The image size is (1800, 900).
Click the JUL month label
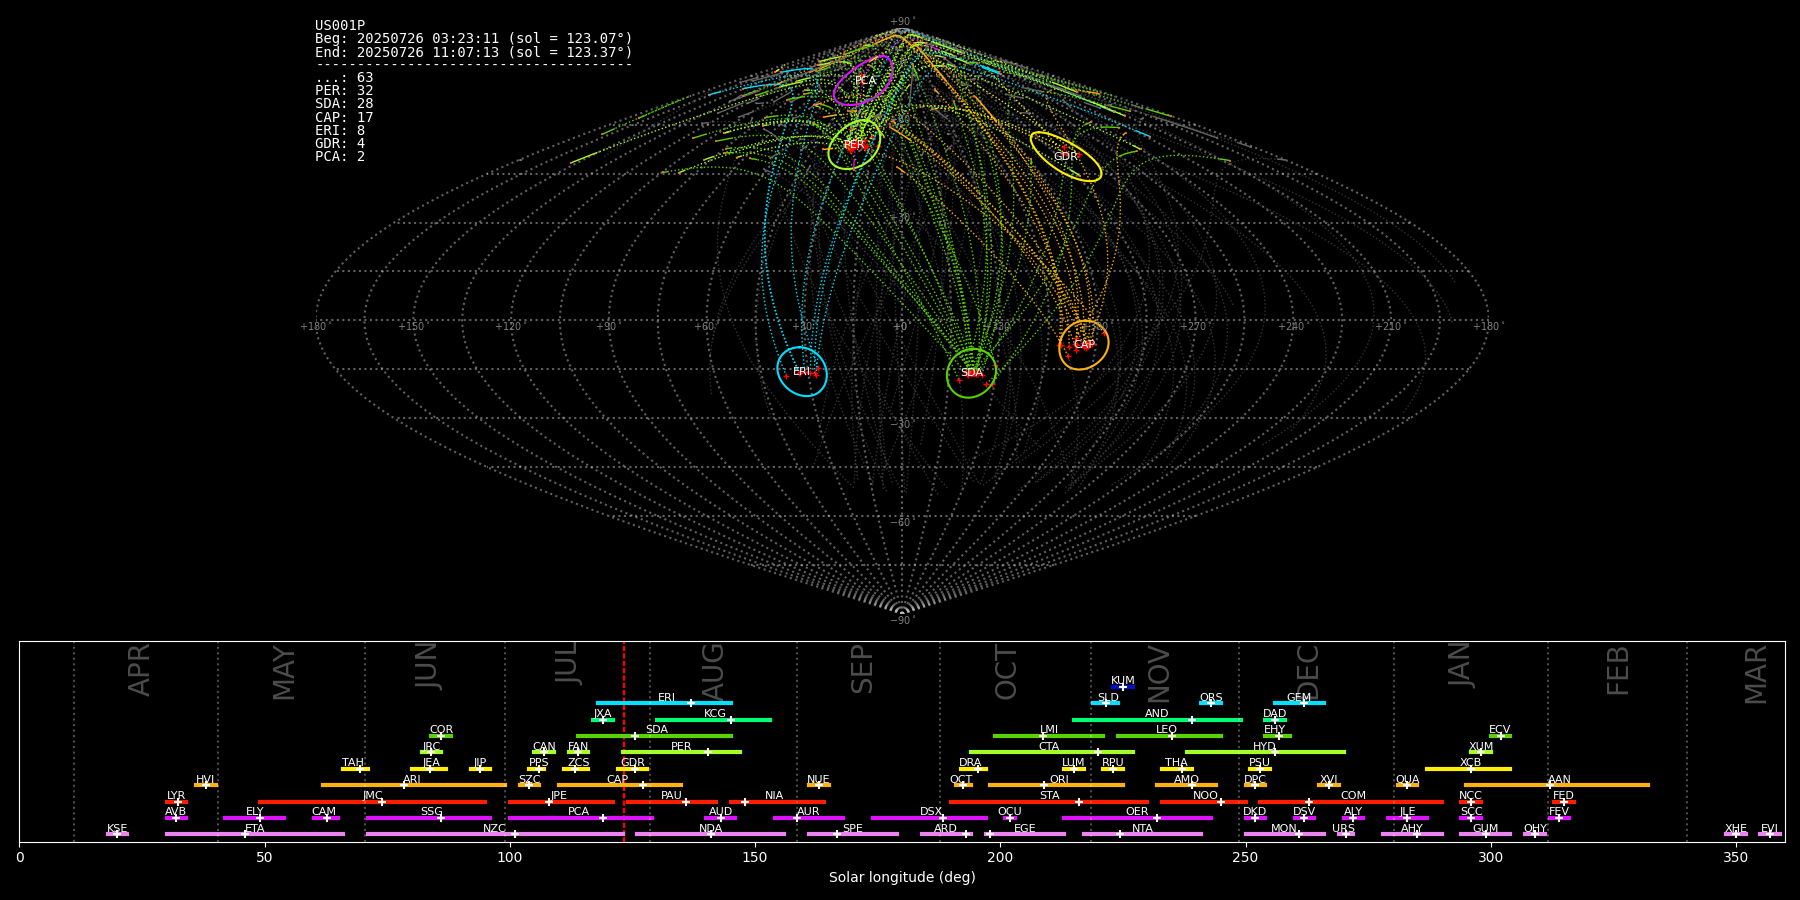point(567,663)
